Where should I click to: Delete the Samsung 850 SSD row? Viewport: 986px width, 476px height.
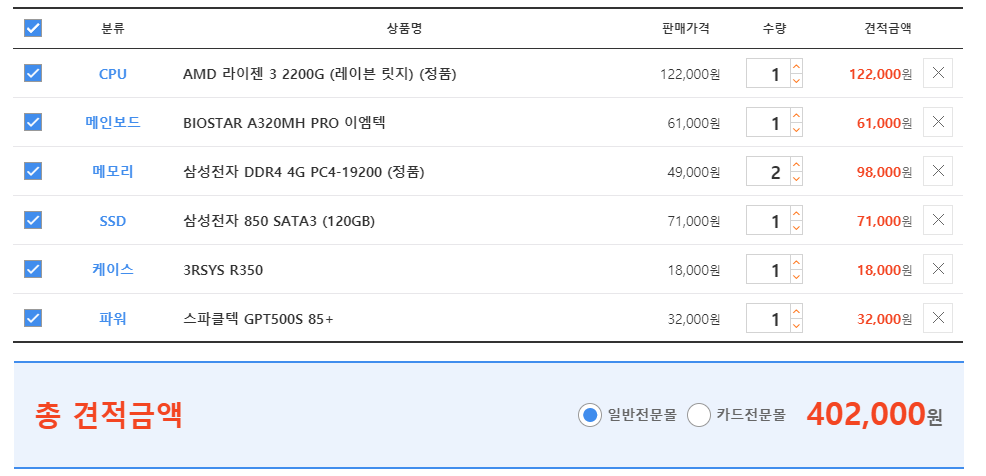[938, 220]
